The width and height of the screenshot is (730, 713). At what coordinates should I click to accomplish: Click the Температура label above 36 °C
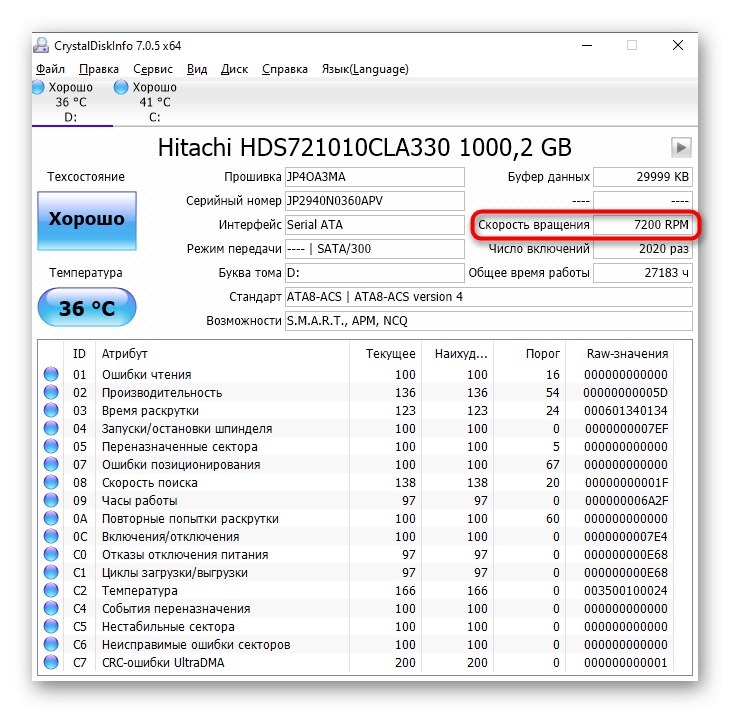pyautogui.click(x=86, y=273)
